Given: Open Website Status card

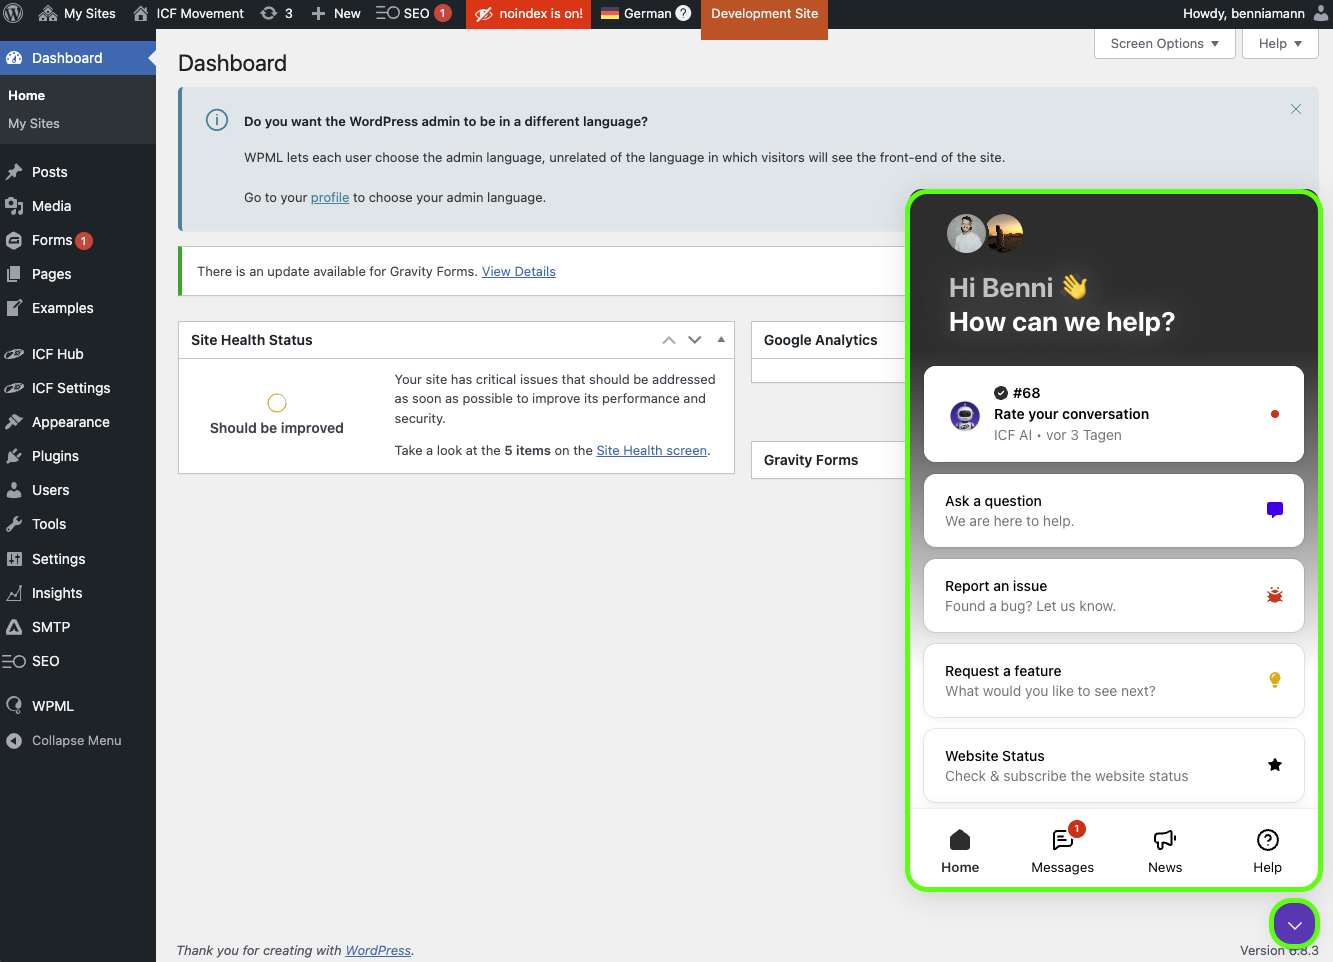Looking at the screenshot, I should 1114,766.
